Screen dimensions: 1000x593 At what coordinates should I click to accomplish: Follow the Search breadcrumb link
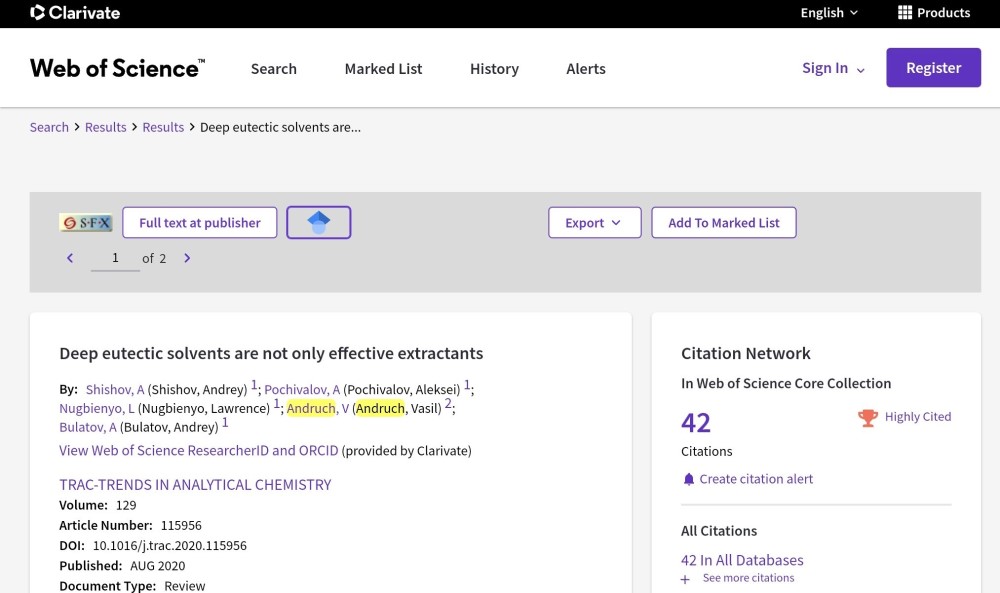(x=49, y=127)
